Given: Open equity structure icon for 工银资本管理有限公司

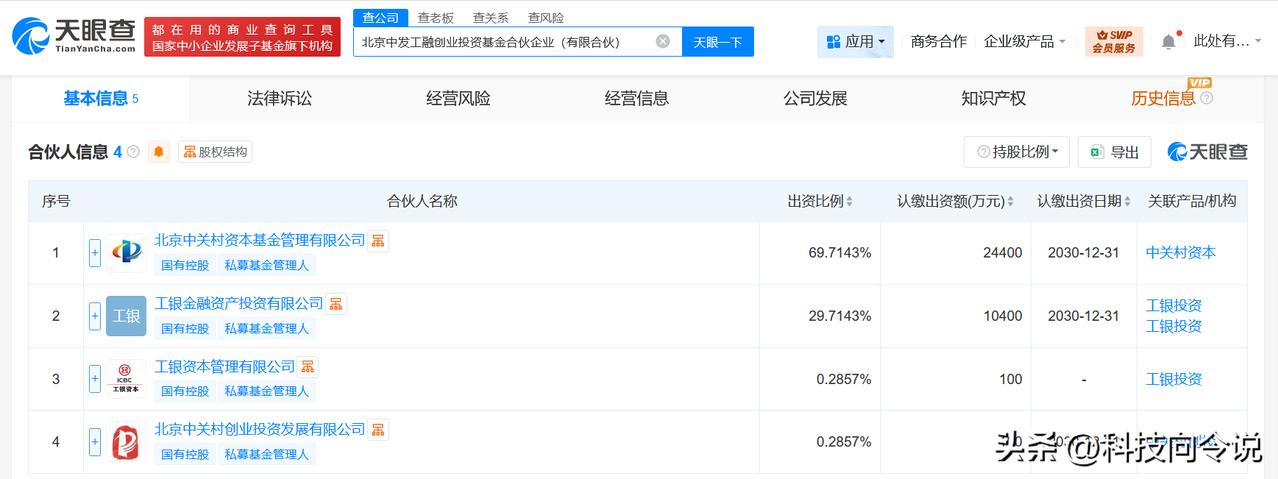Looking at the screenshot, I should tap(308, 367).
